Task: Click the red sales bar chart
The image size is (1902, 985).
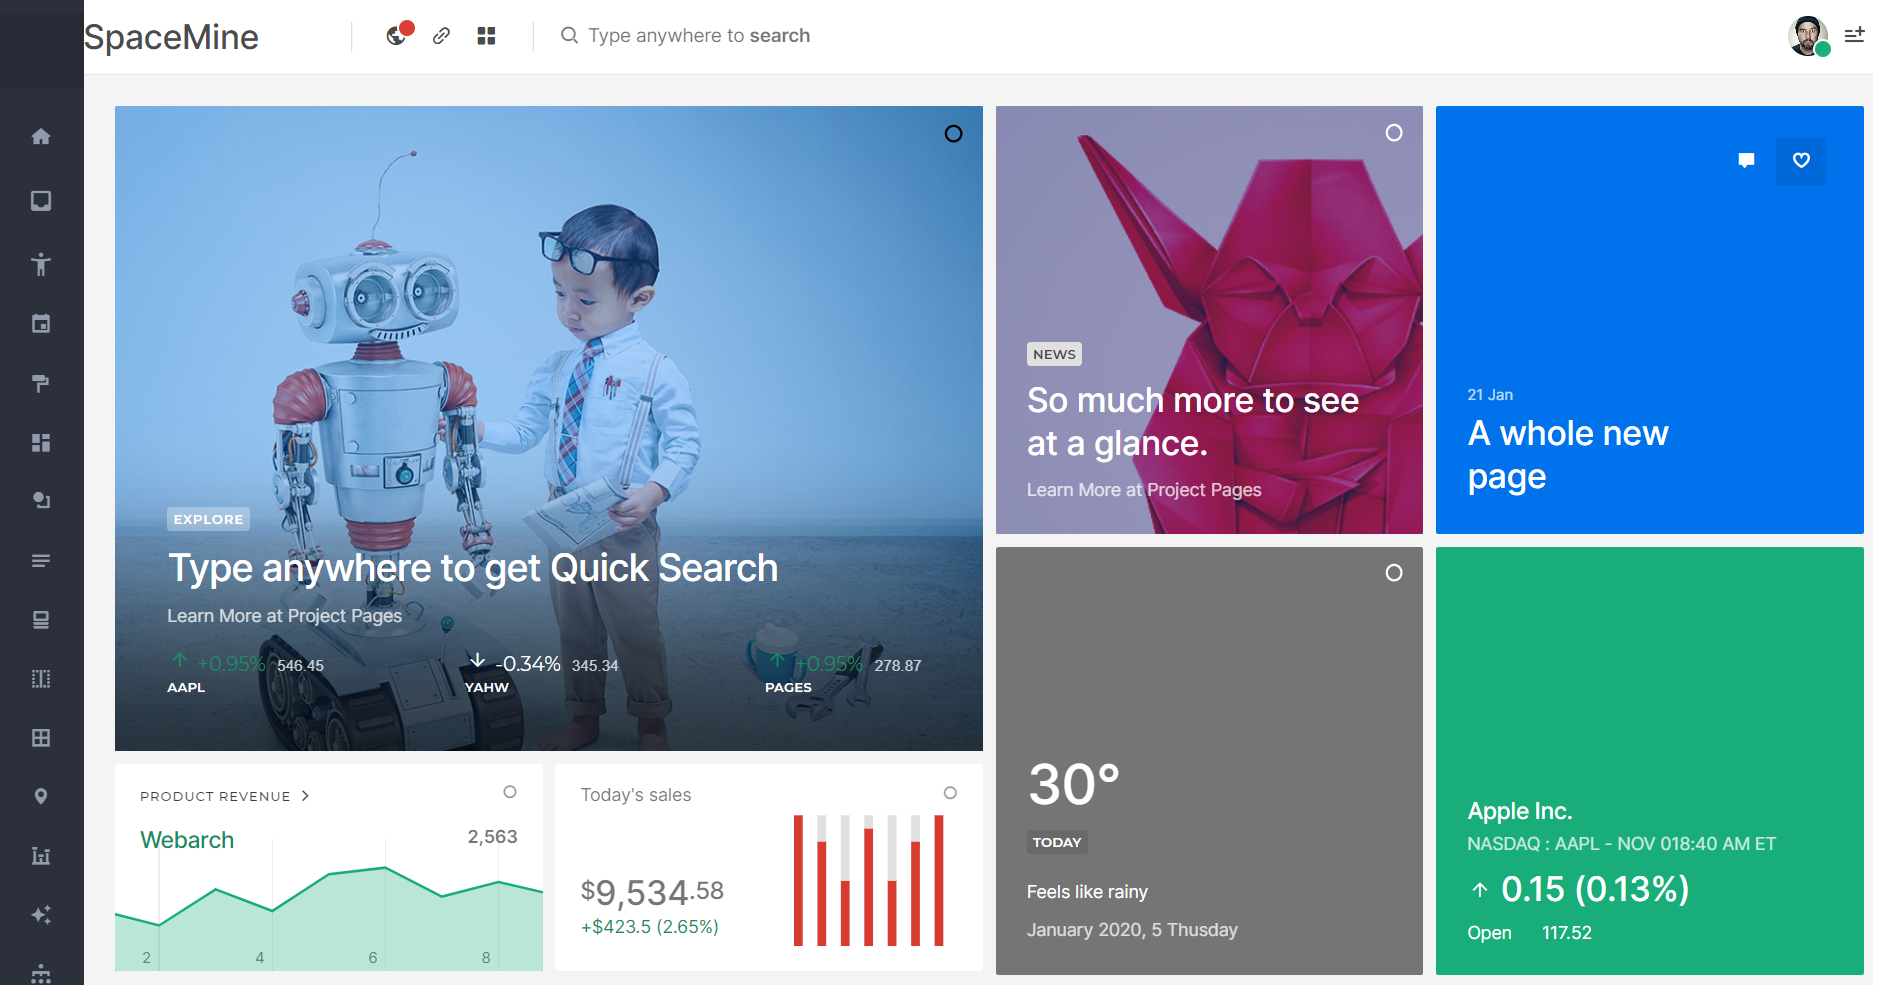Action: point(869,880)
